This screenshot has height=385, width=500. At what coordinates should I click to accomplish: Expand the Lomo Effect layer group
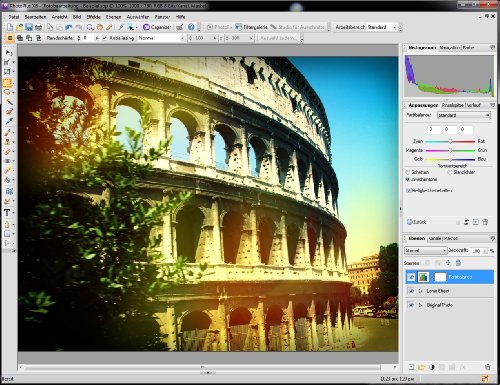point(421,291)
